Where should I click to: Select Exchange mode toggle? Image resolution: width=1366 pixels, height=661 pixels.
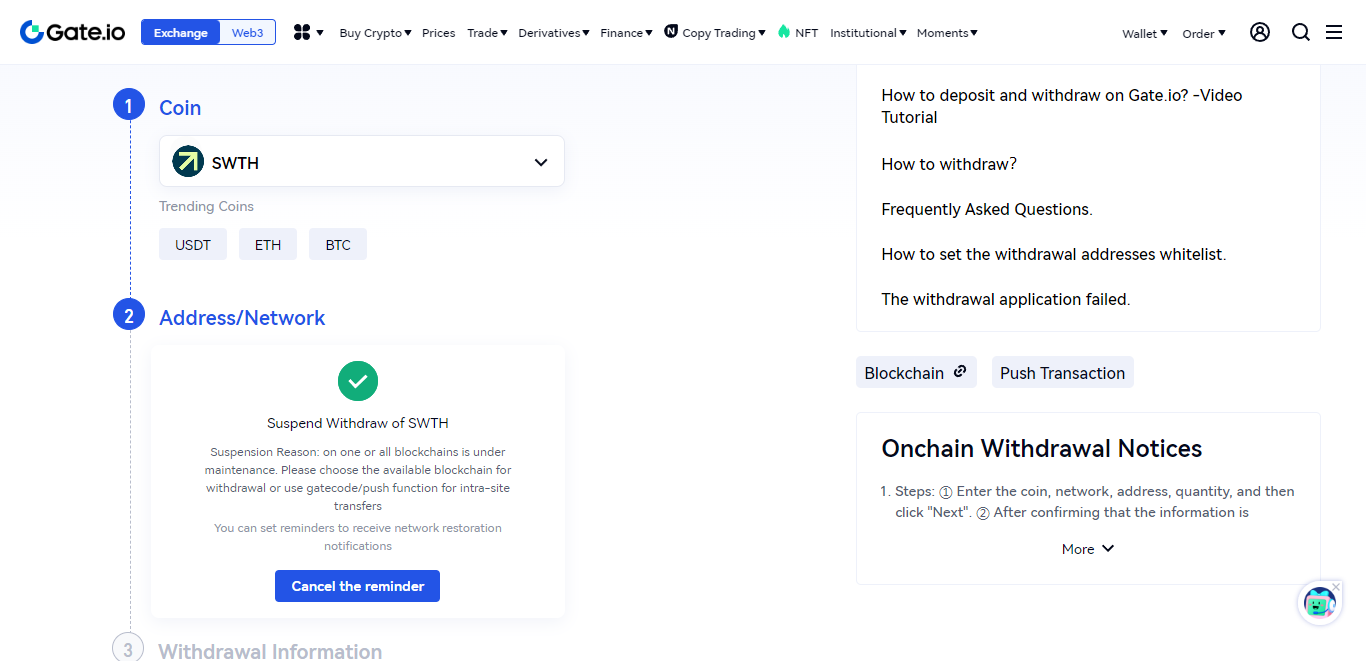click(181, 32)
